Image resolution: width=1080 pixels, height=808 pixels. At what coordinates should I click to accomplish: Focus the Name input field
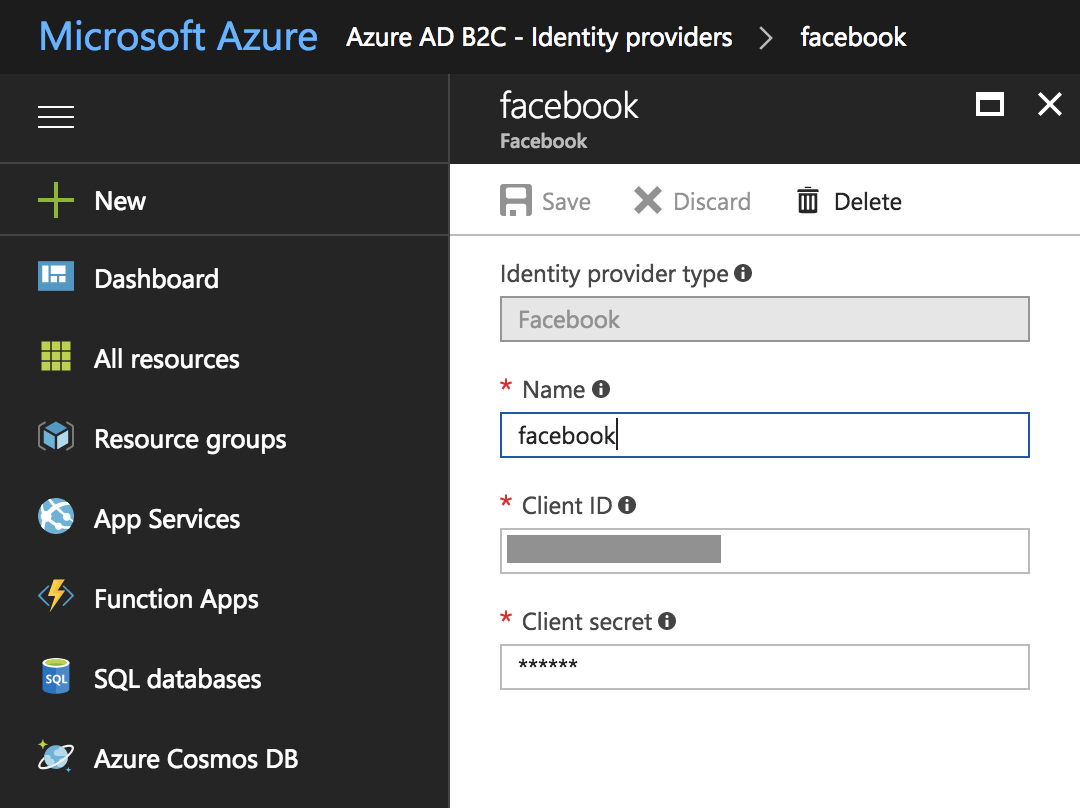765,435
